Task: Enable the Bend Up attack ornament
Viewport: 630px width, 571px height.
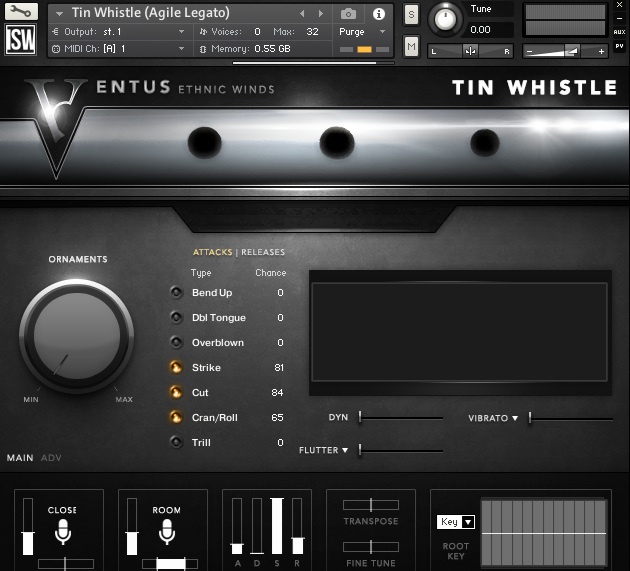Action: tap(176, 292)
